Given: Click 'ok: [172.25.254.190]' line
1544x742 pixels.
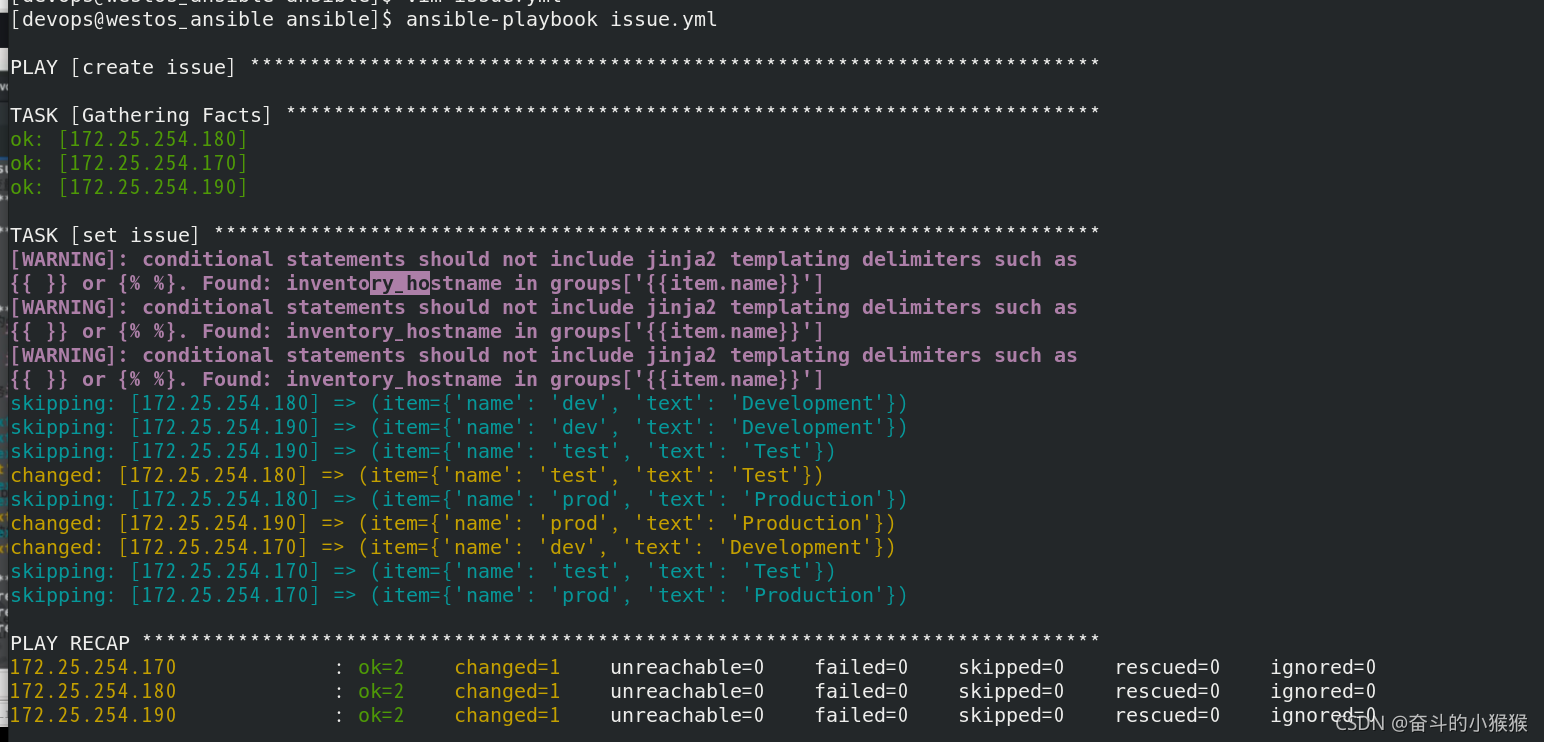Looking at the screenshot, I should (129, 188).
